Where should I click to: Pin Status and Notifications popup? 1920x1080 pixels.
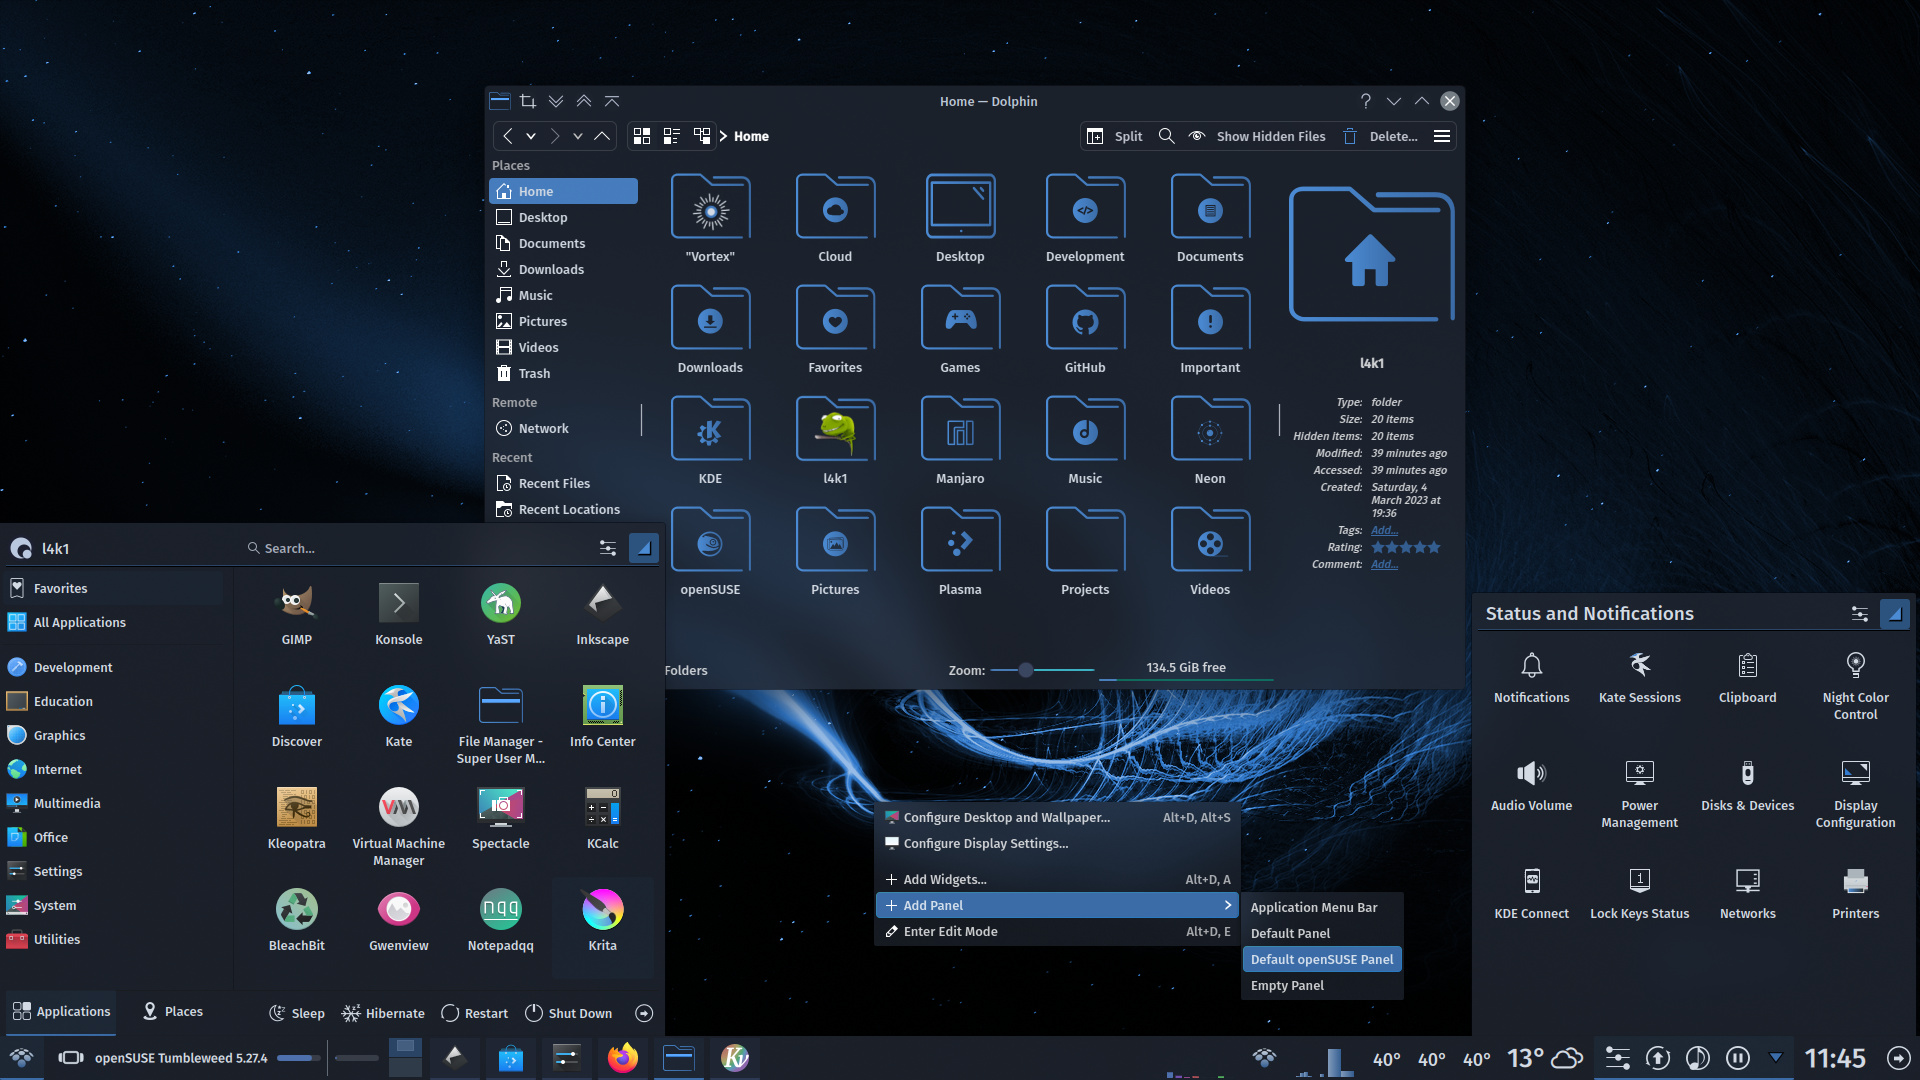tap(1895, 614)
